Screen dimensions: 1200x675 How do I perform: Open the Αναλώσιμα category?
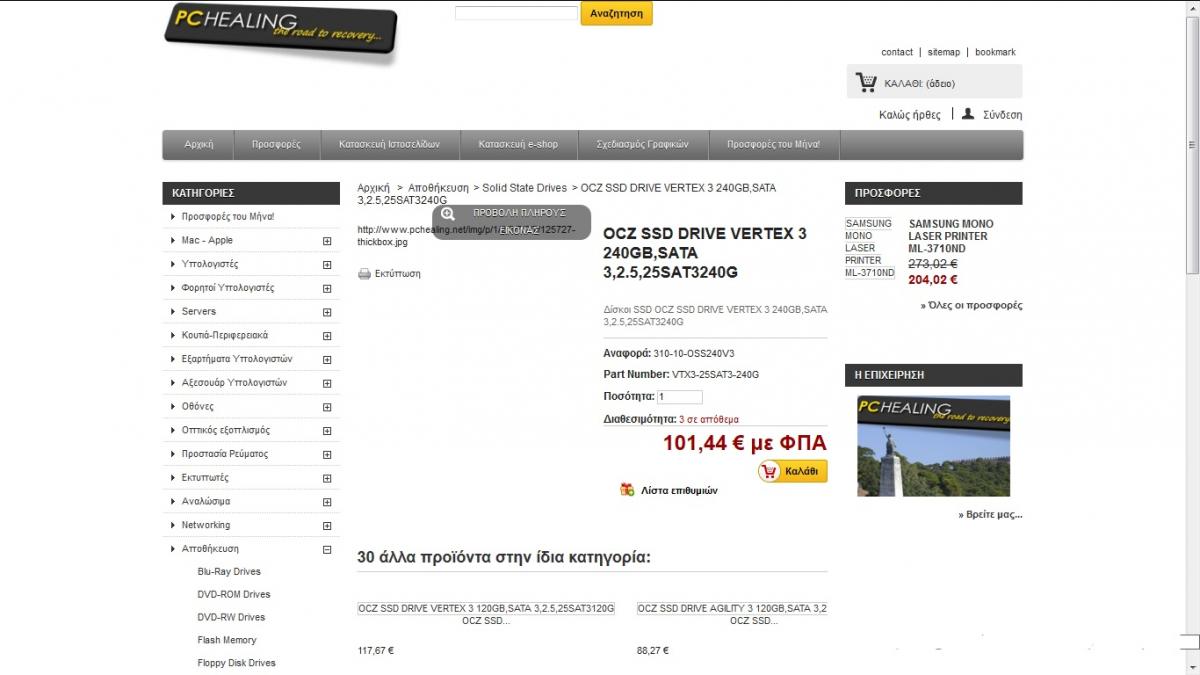[206, 502]
